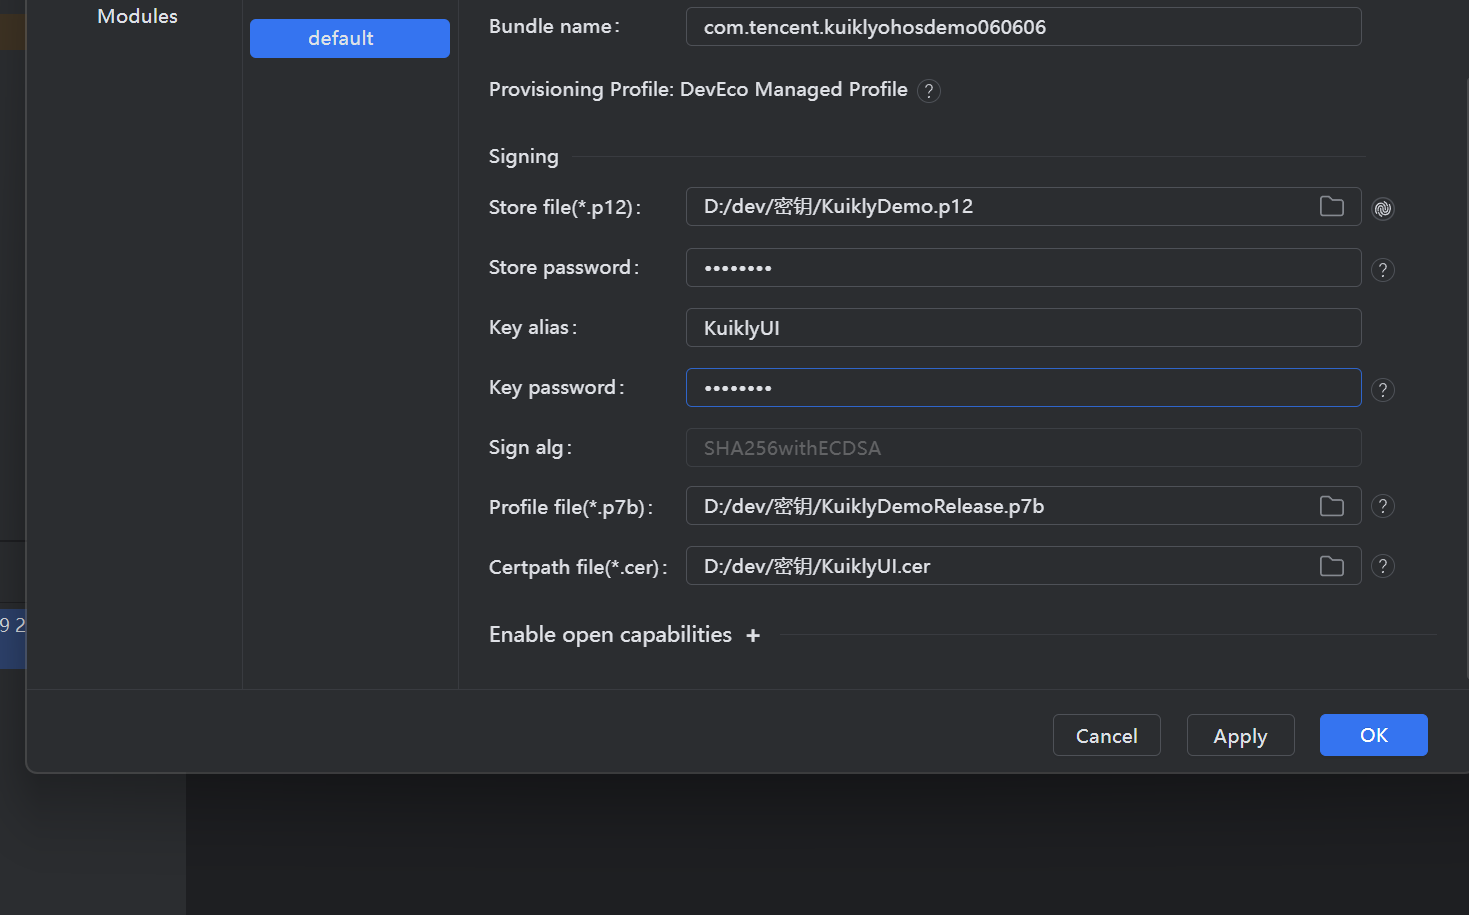Viewport: 1469px width, 915px height.
Task: Edit the Bundle name field
Action: pyautogui.click(x=1024, y=27)
